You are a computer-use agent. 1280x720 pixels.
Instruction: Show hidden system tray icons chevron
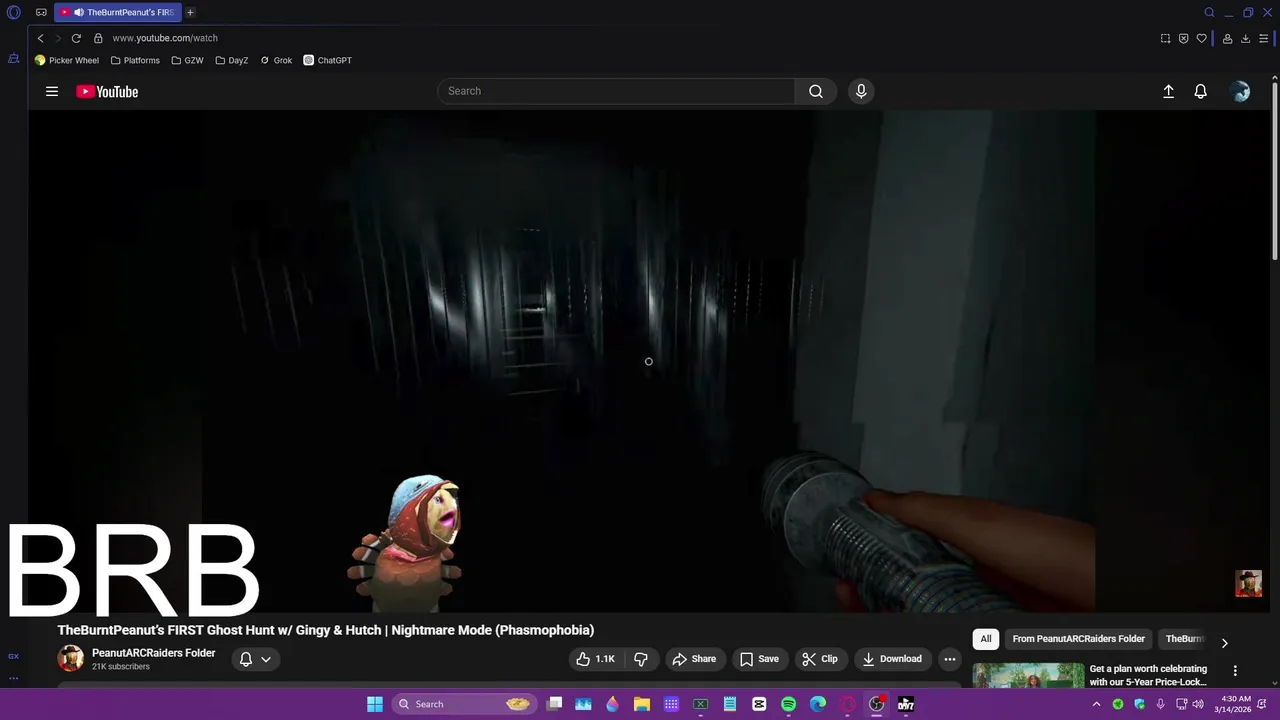click(1096, 704)
